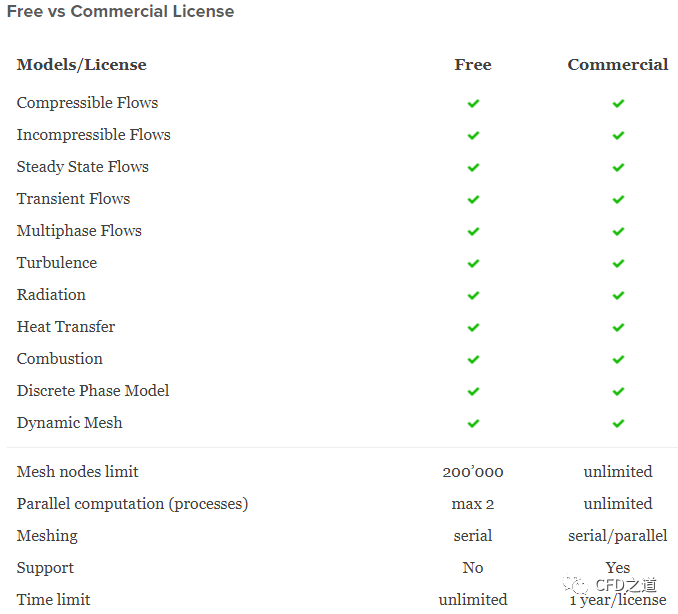Click the Free column header
The height and width of the screenshot is (614, 678).
tap(473, 65)
